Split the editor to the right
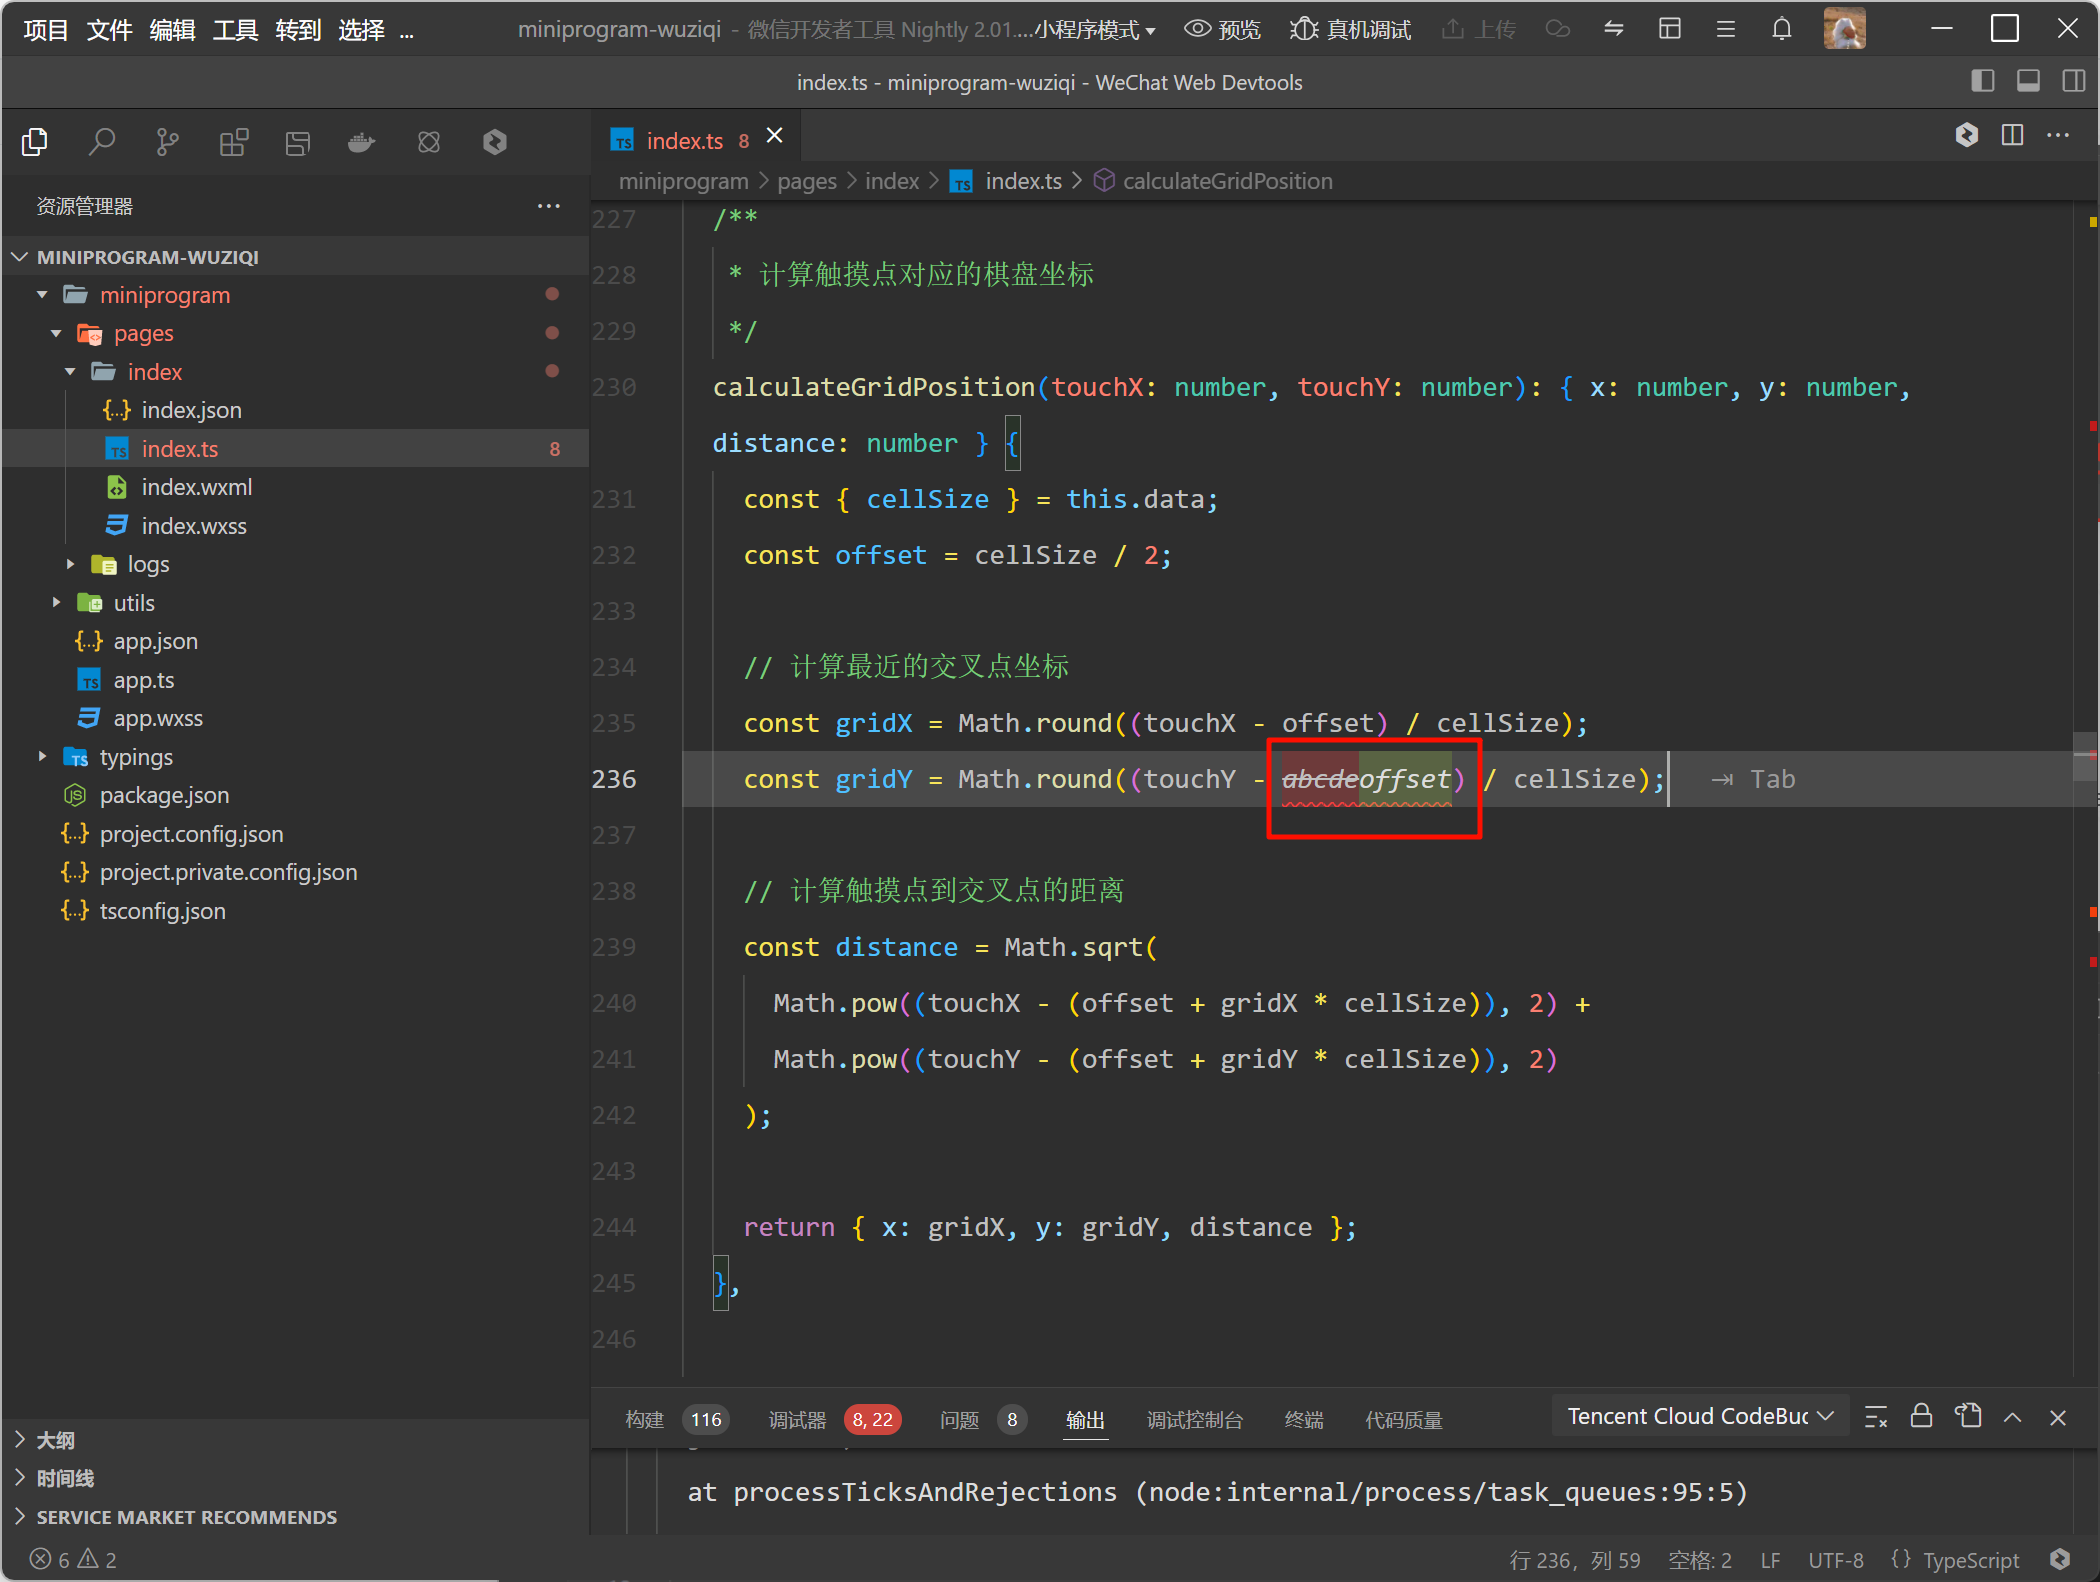This screenshot has height=1582, width=2100. 2012,135
